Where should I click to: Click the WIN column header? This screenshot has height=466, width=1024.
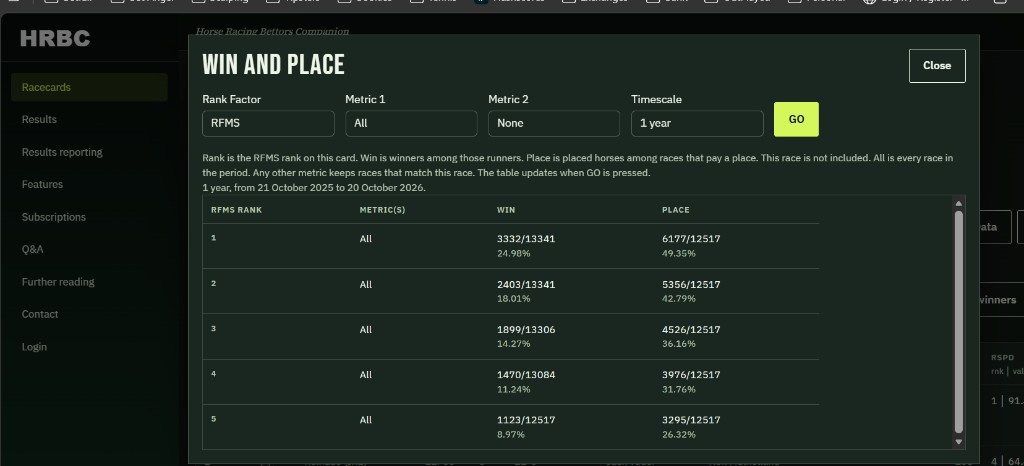(x=506, y=210)
